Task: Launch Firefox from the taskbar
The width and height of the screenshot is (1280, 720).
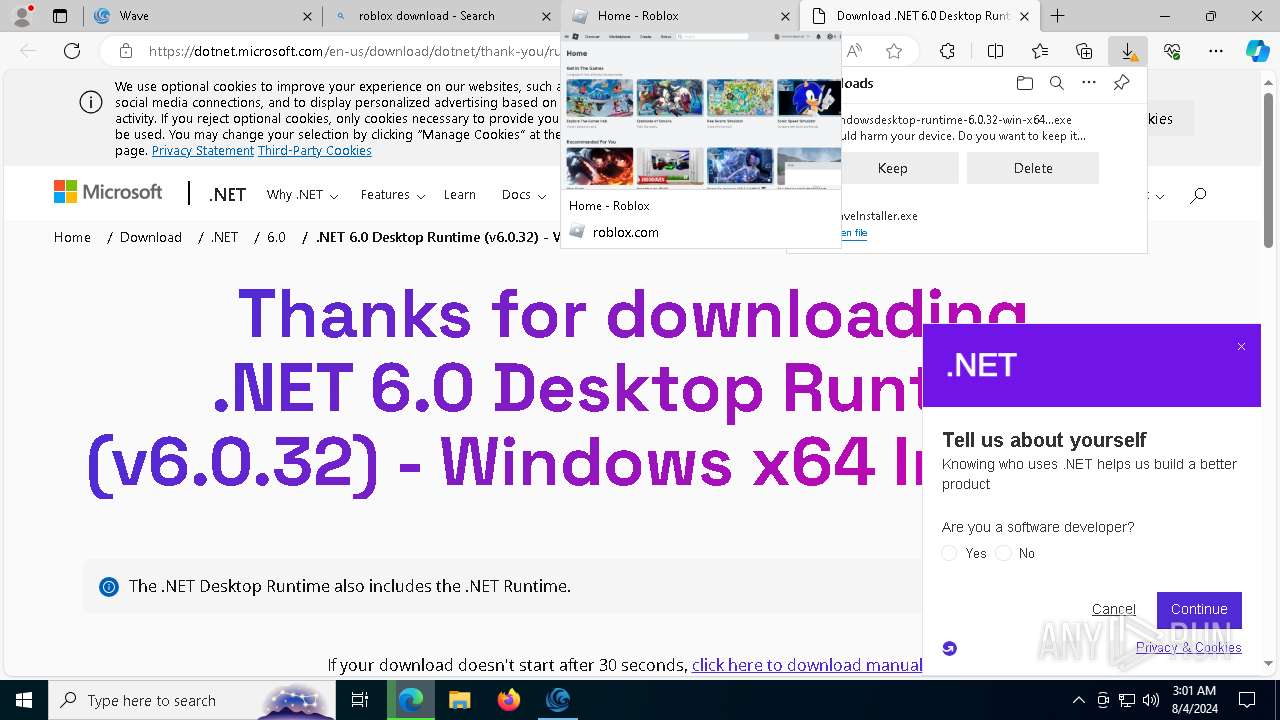Action: pos(509,700)
